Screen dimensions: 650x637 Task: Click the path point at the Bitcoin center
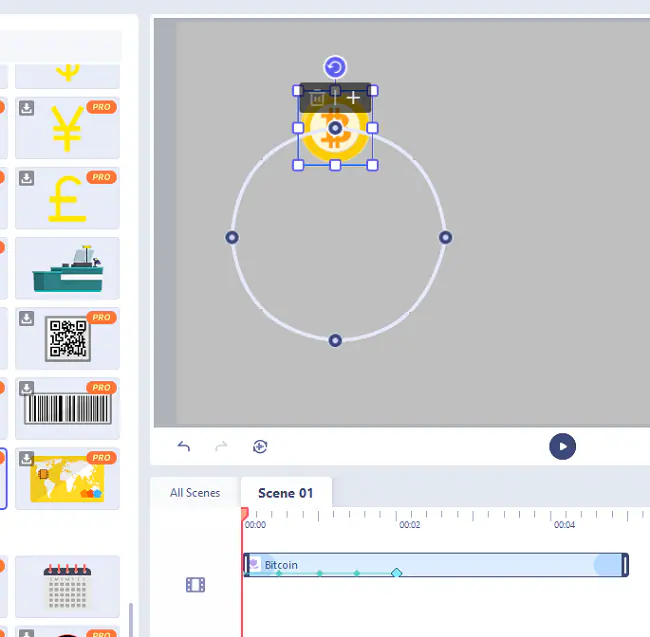[x=335, y=128]
